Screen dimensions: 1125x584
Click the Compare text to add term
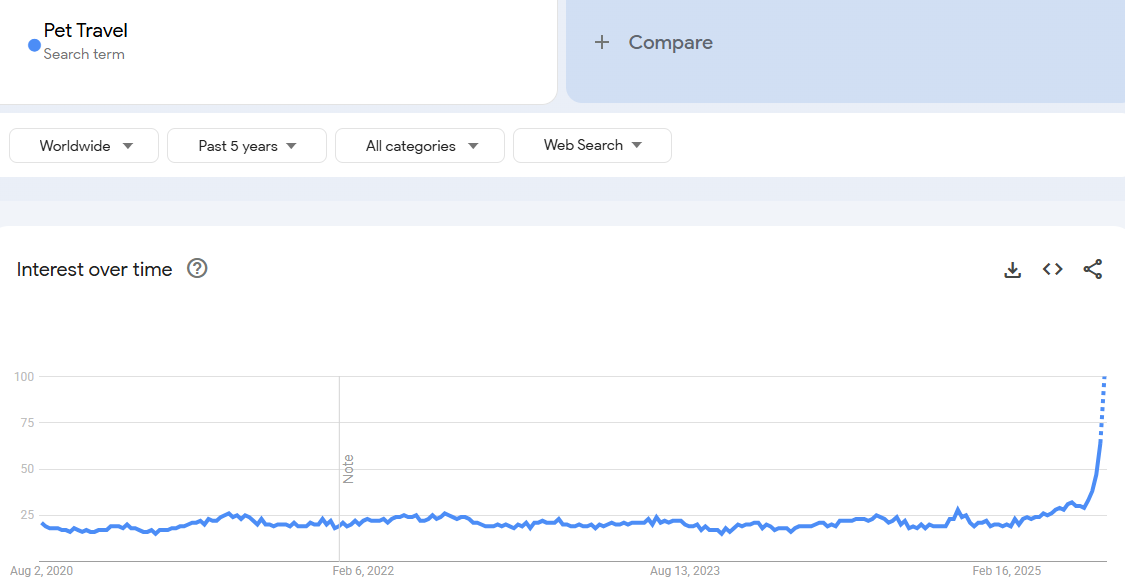point(670,42)
